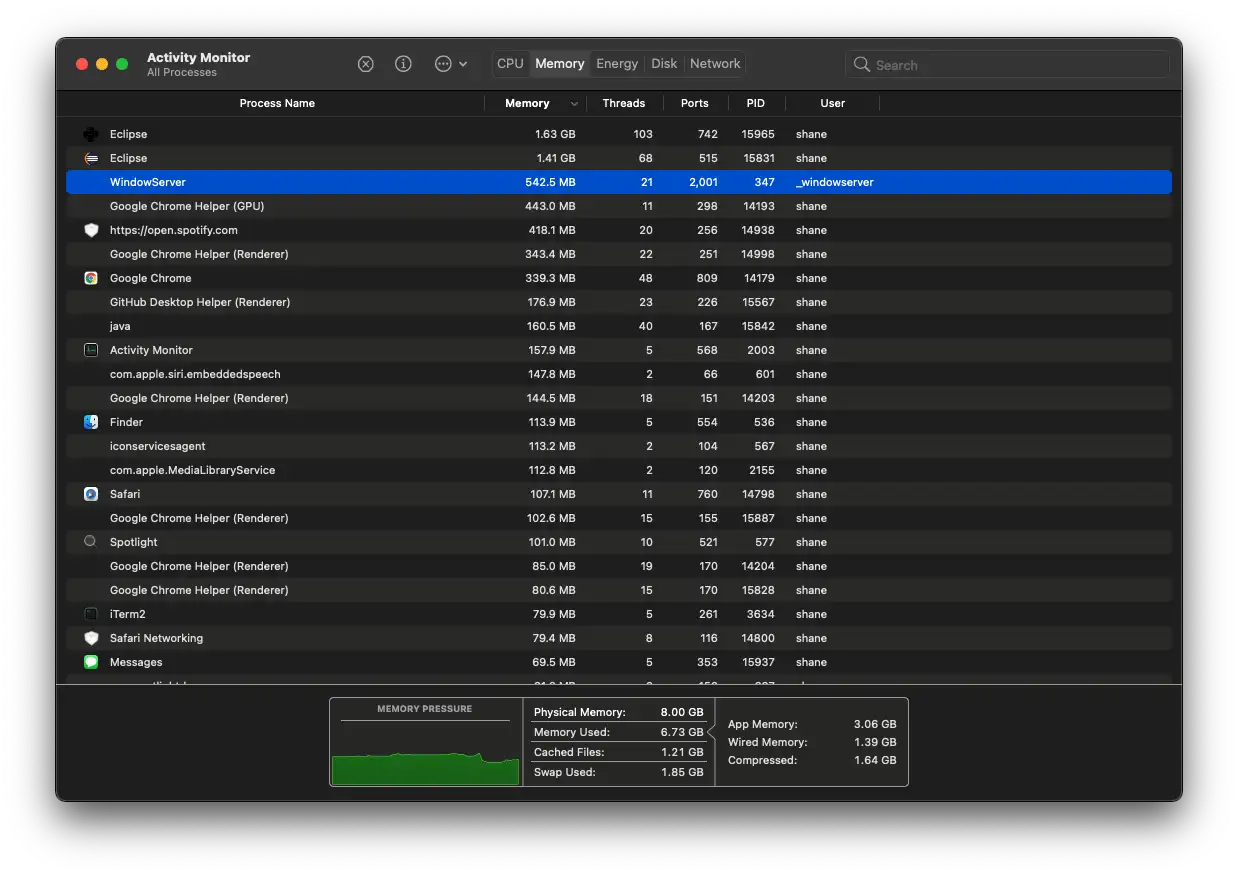Click the Swap Used 1.85 GB value

[x=682, y=772]
